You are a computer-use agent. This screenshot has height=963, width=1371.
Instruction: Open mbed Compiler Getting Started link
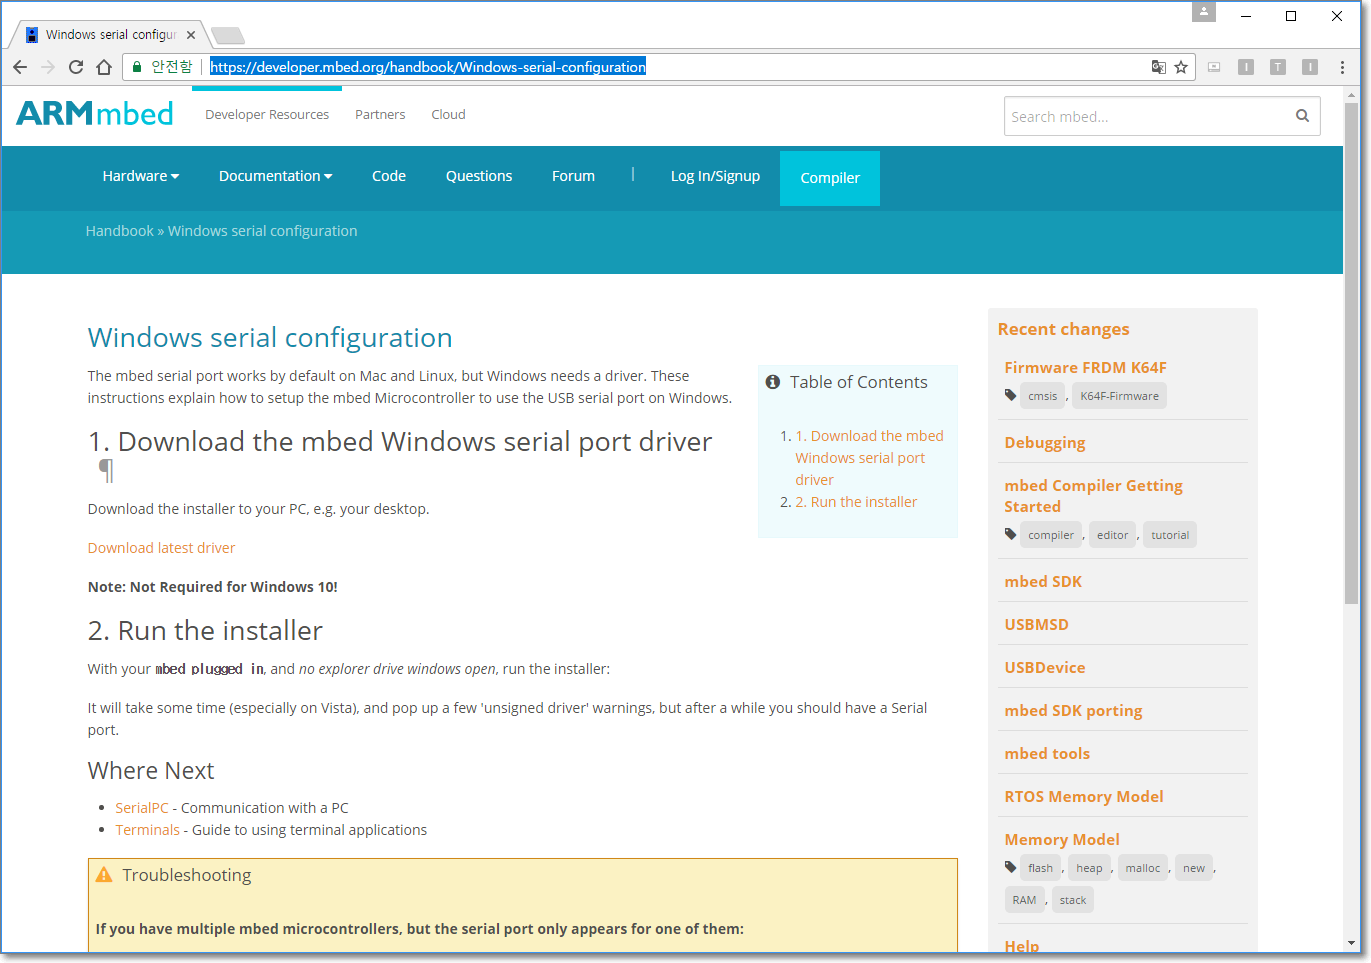point(1093,496)
